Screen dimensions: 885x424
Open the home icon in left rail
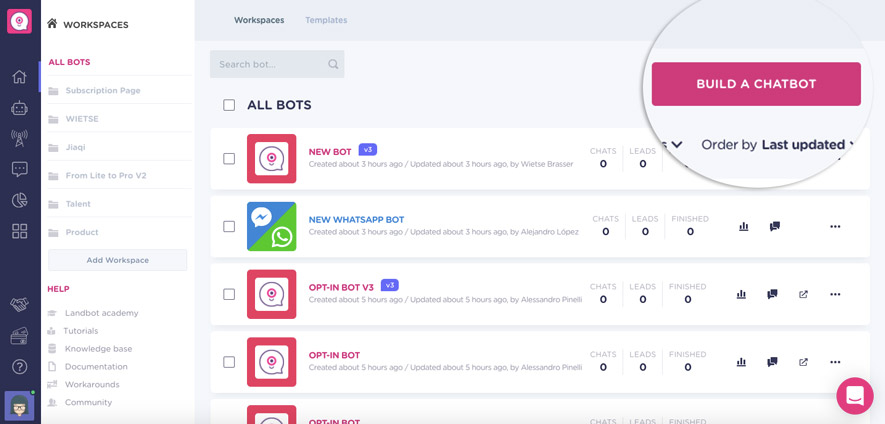pos(20,77)
